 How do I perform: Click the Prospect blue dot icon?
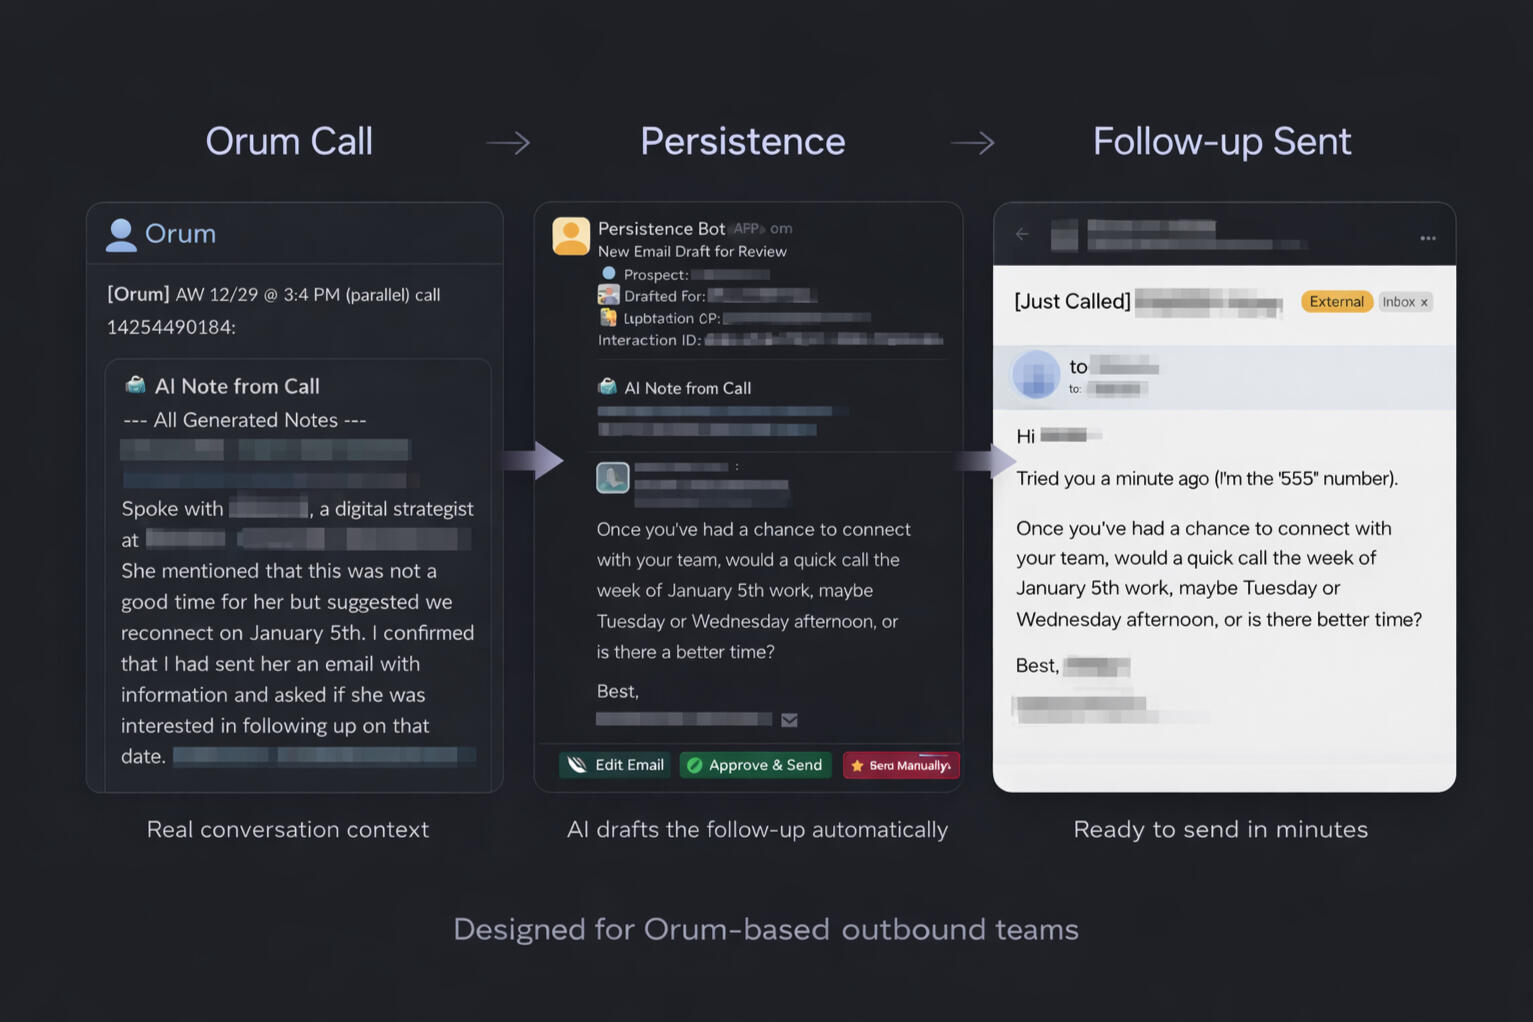pyautogui.click(x=608, y=273)
